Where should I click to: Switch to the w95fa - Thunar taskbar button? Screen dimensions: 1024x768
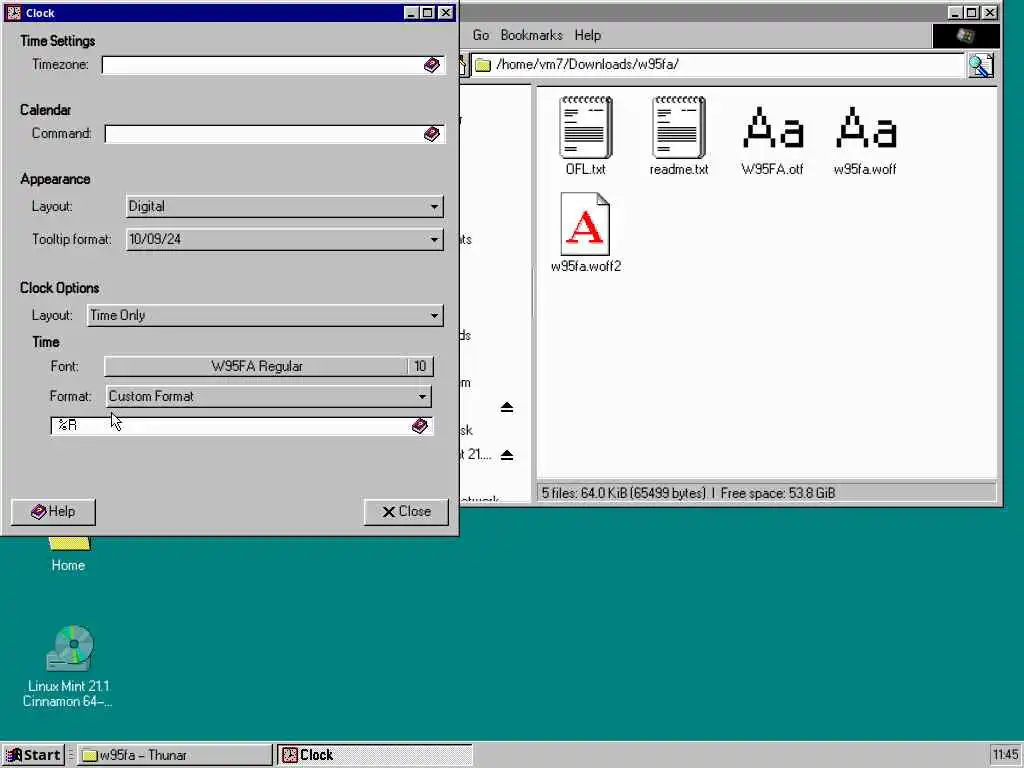(174, 755)
